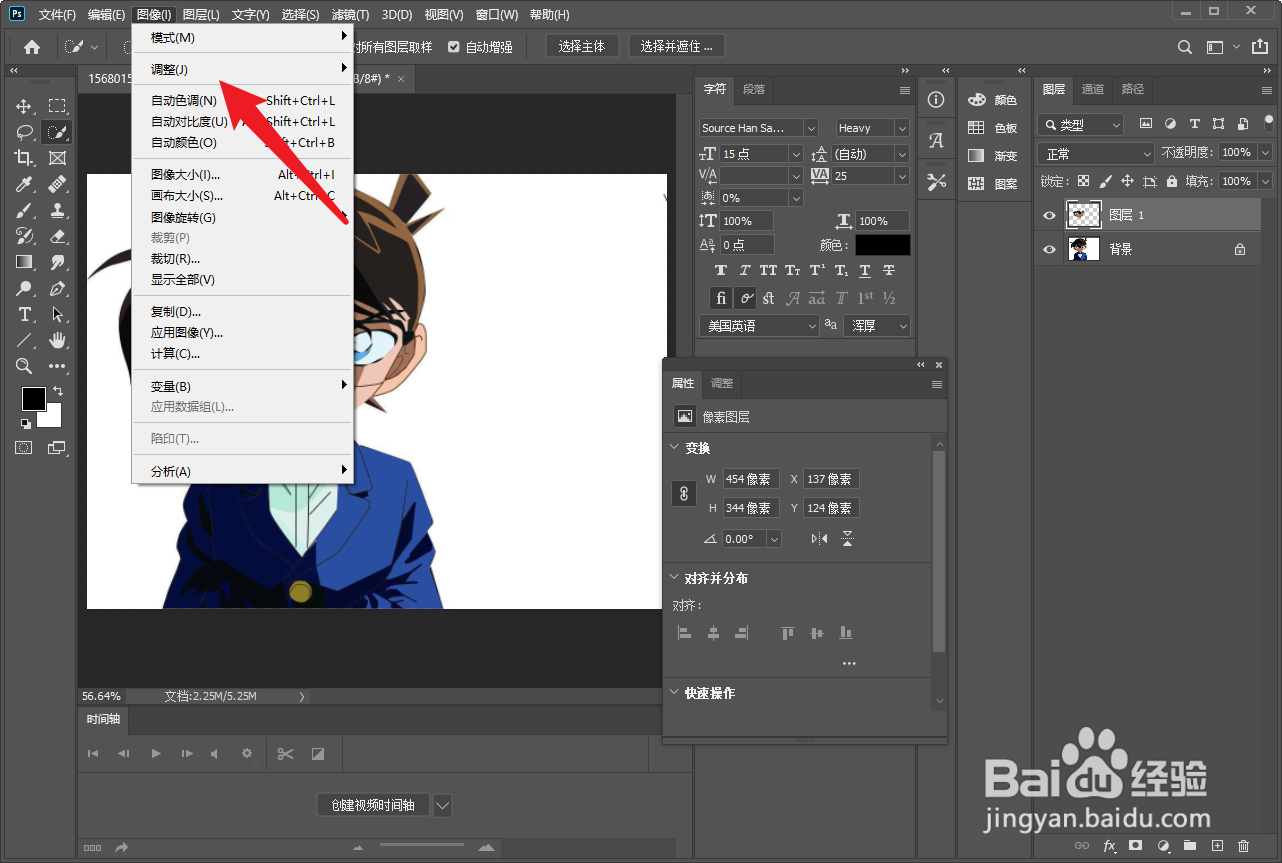Click the 选择主体 button
Viewport: 1282px width, 863px height.
582,47
